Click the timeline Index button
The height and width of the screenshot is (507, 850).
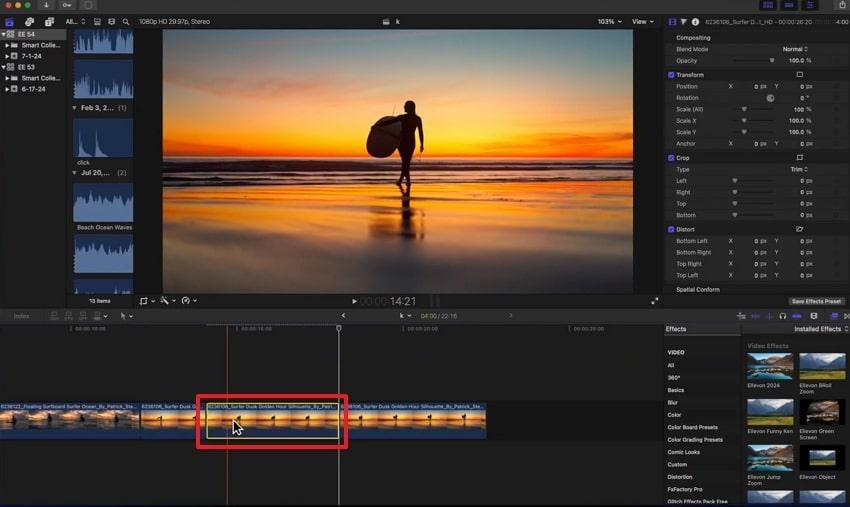21,316
